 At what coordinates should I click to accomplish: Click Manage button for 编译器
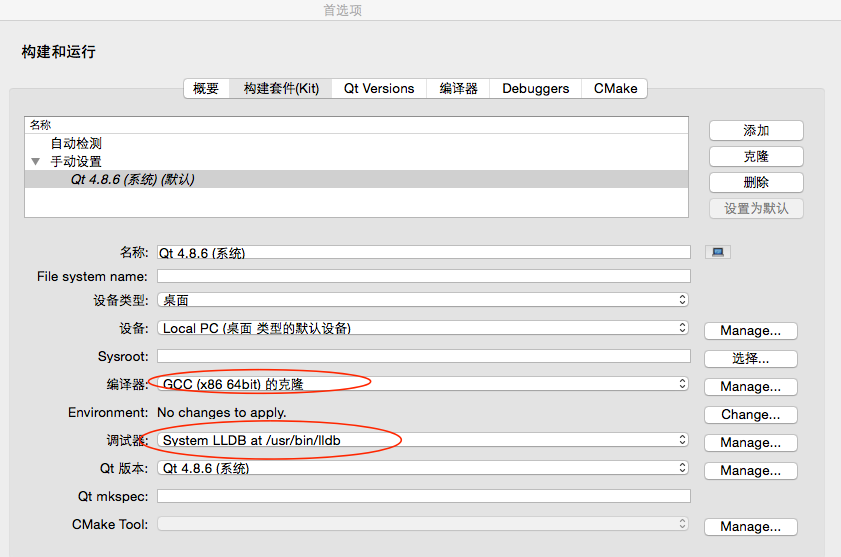point(750,386)
